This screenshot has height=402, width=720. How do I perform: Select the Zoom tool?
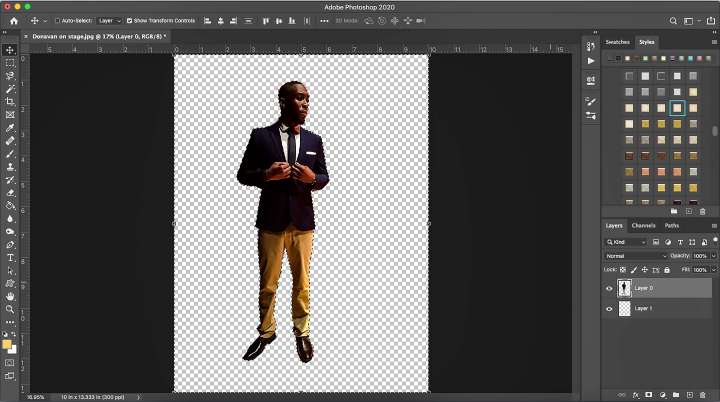click(x=10, y=309)
